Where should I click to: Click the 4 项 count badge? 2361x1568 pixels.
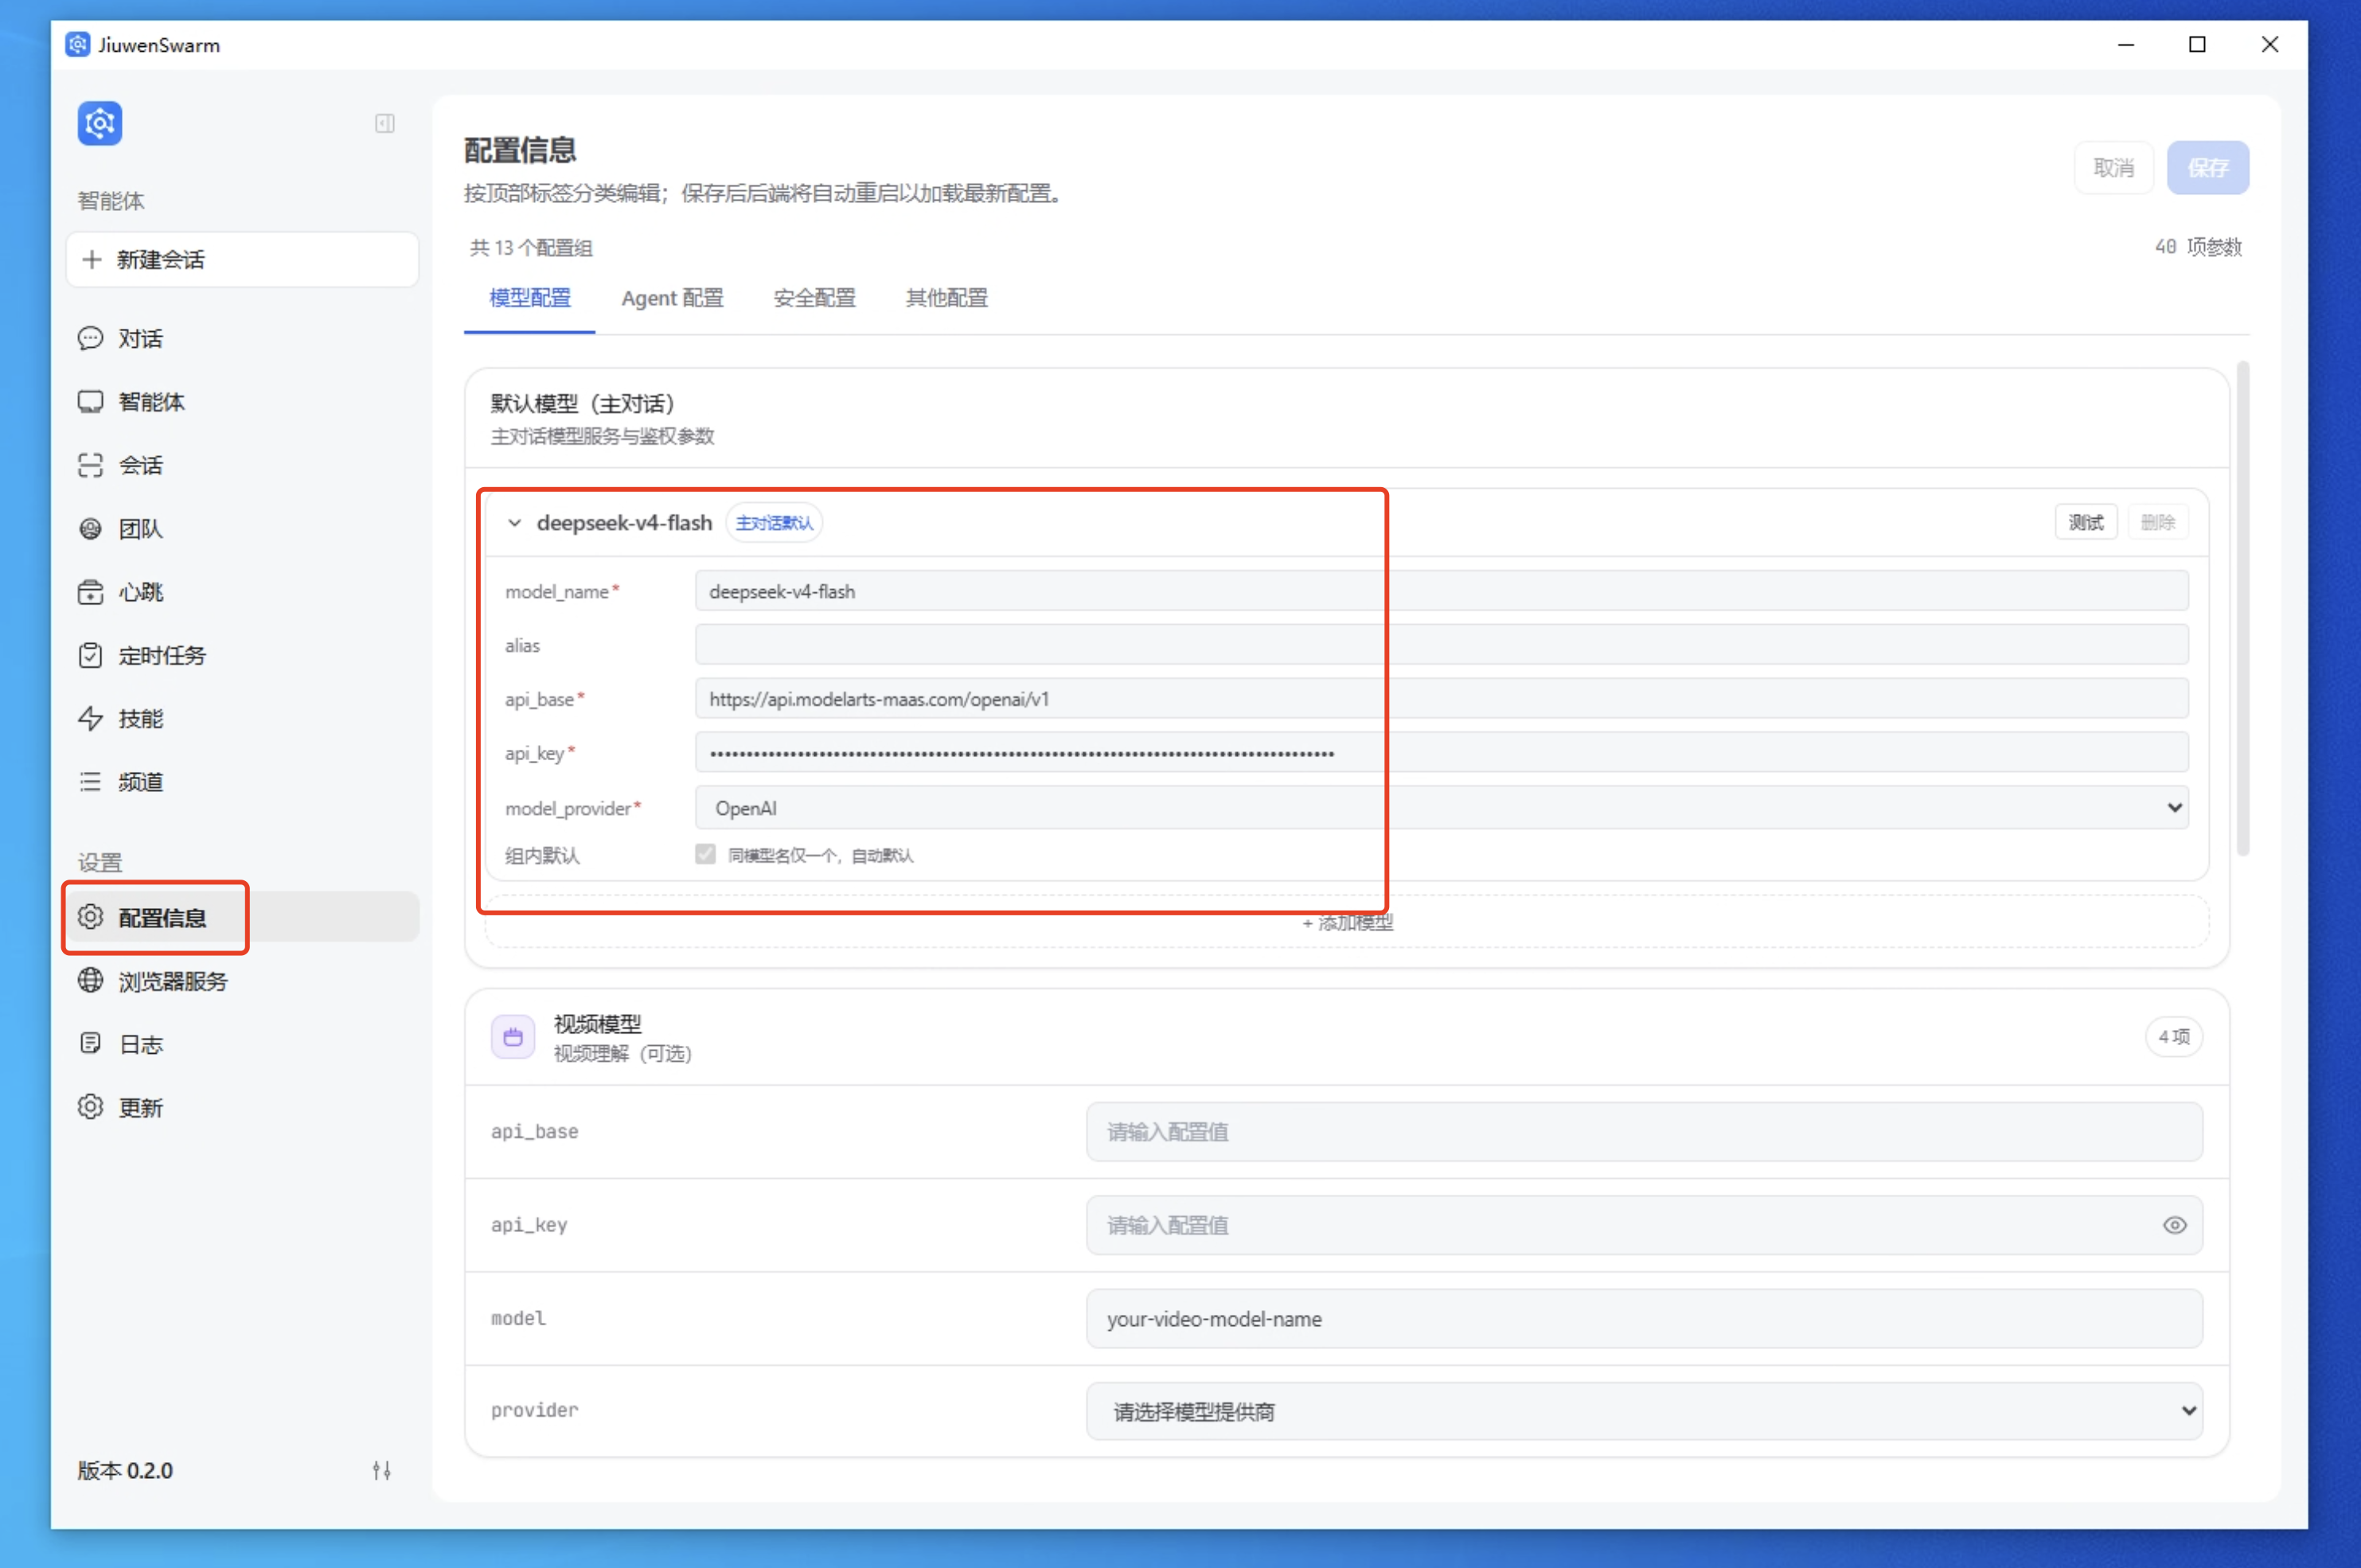[2173, 1037]
